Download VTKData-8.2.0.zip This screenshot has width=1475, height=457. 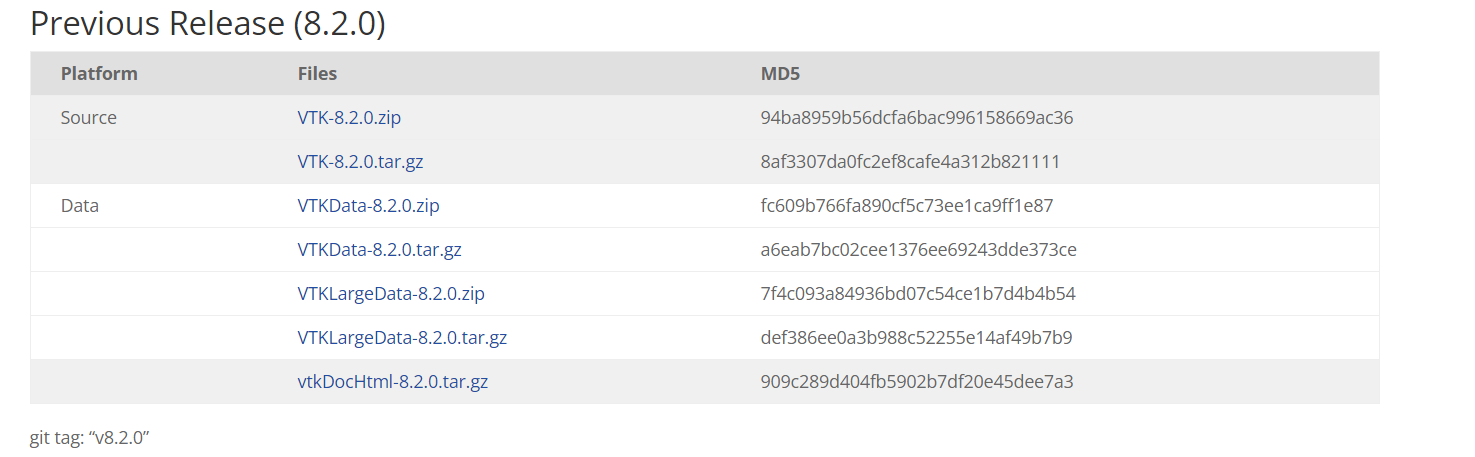[368, 206]
